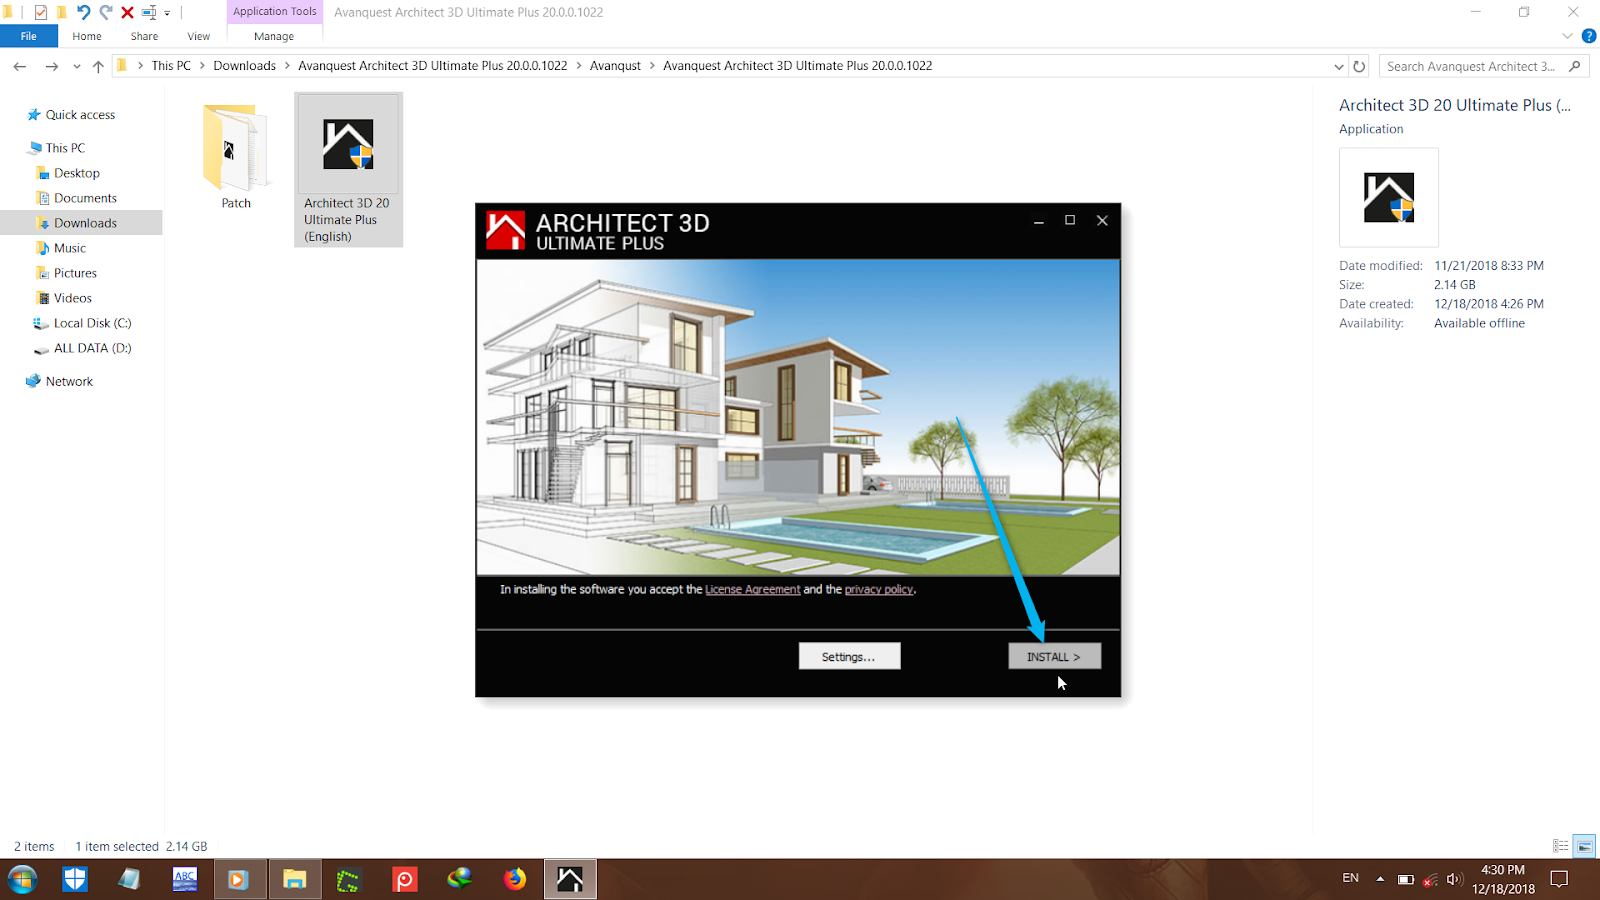
Task: Launch PotPlayer from the taskbar
Action: [405, 878]
